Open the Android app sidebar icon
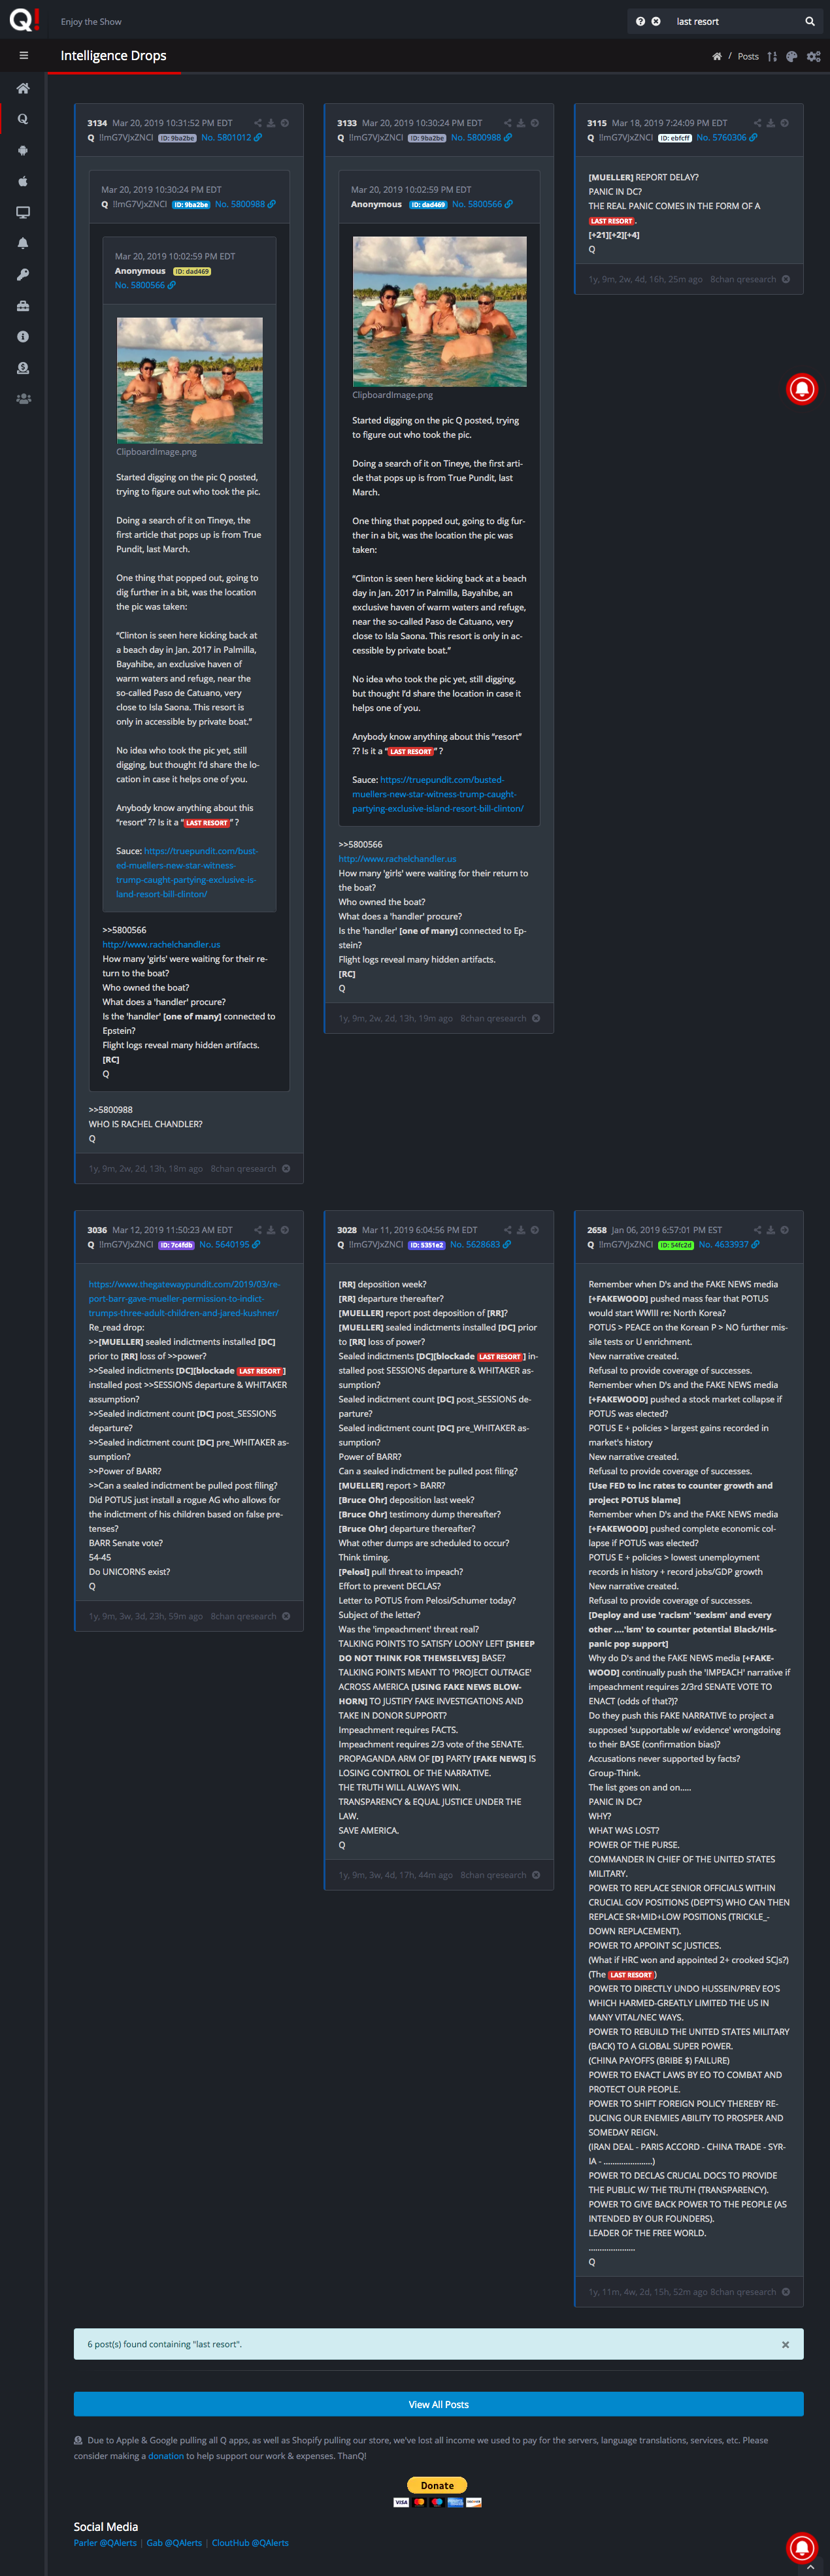 [23, 150]
